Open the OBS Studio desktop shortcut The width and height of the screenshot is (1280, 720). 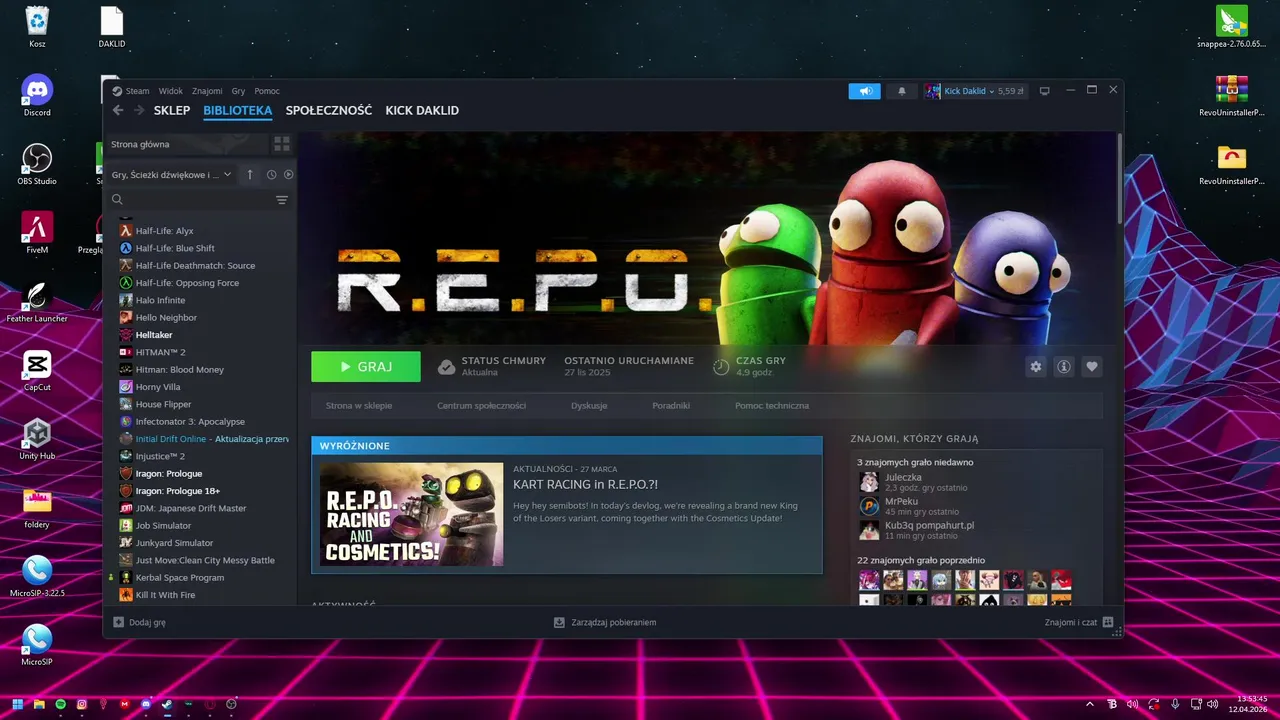coord(37,165)
